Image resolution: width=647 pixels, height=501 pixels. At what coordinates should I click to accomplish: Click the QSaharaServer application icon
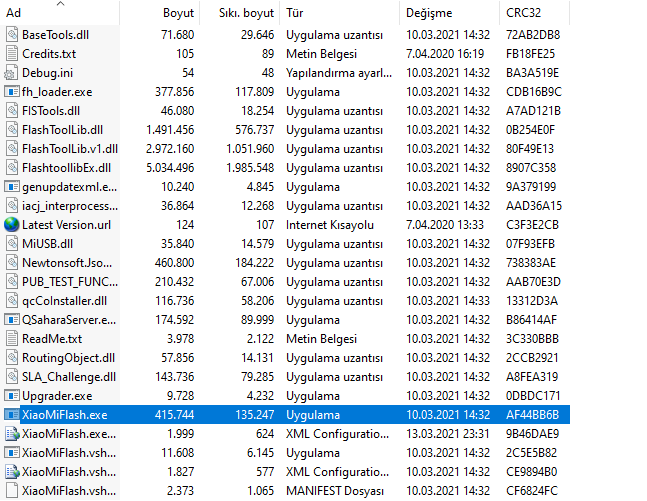click(12, 319)
